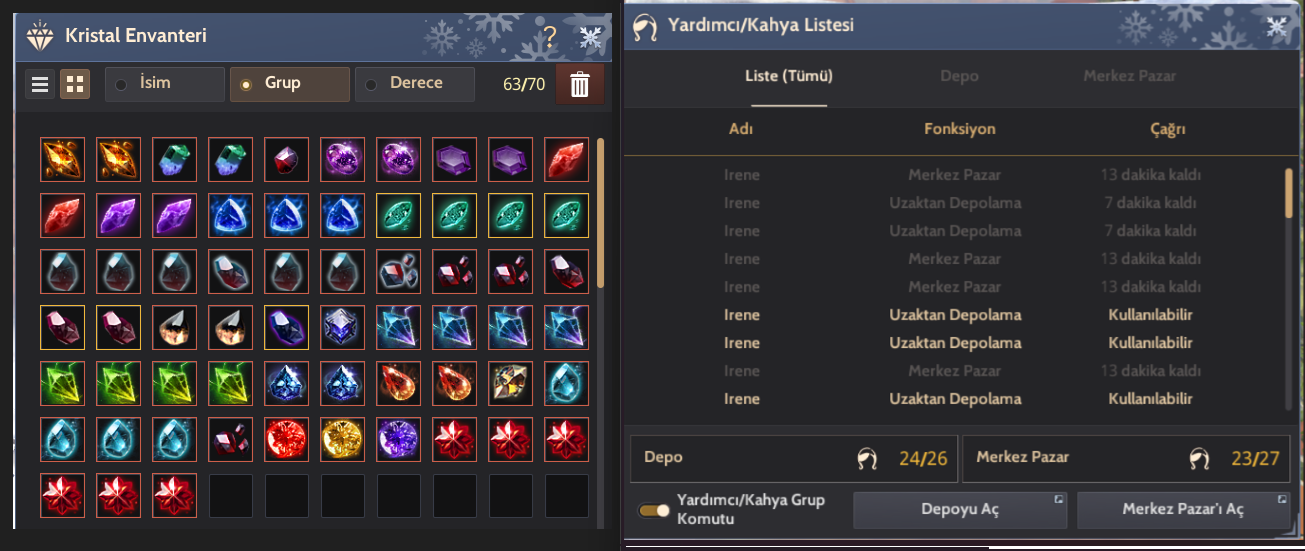This screenshot has width=1305, height=551.
Task: Select the round golden yellow crystal
Action: [342, 439]
